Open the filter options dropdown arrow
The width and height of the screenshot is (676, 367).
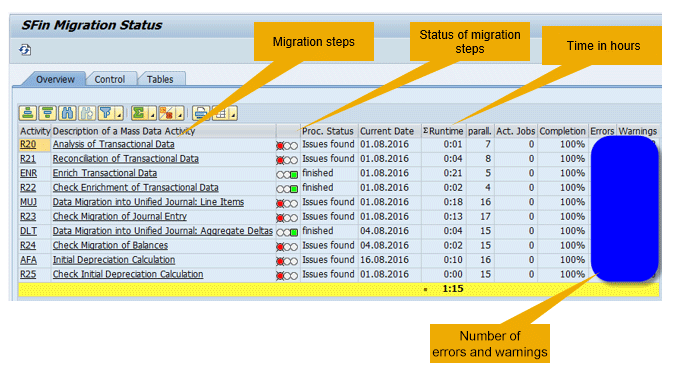pos(119,114)
